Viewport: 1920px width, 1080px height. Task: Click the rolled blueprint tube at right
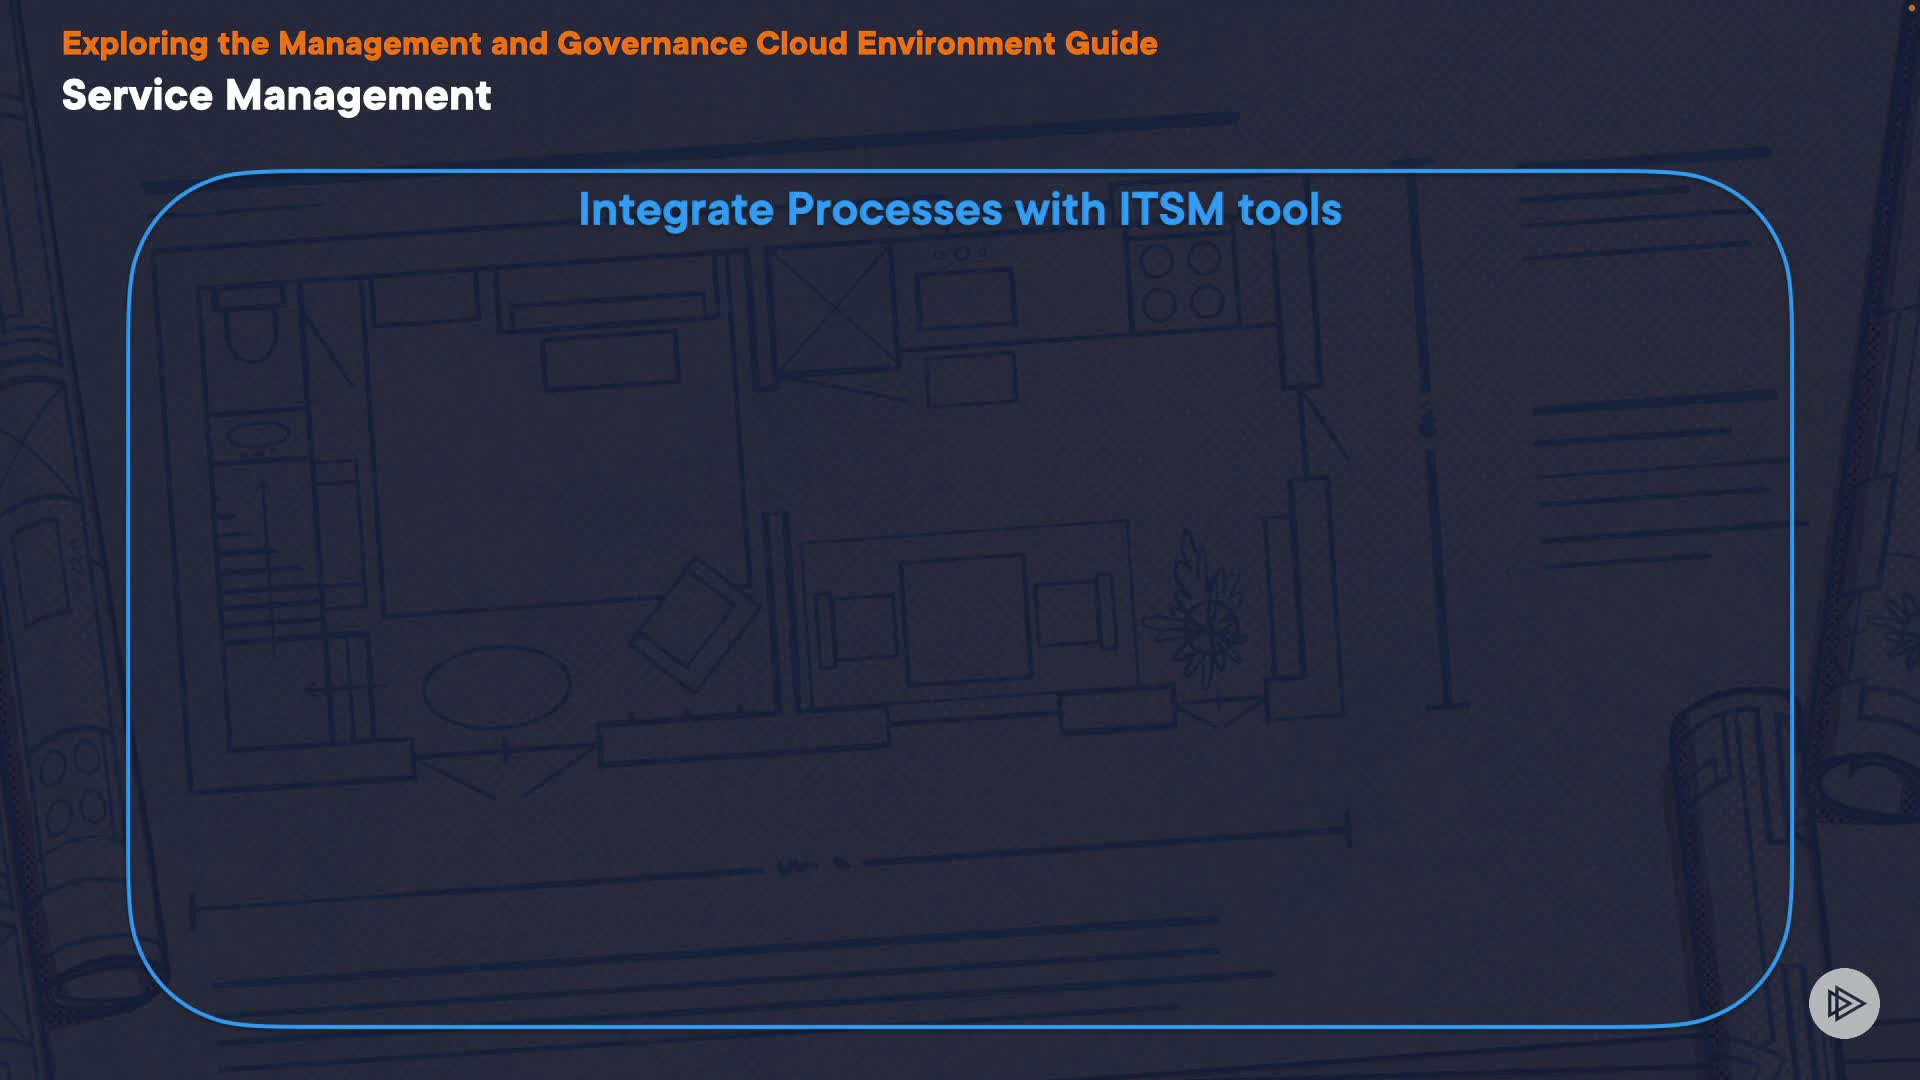point(1735,800)
